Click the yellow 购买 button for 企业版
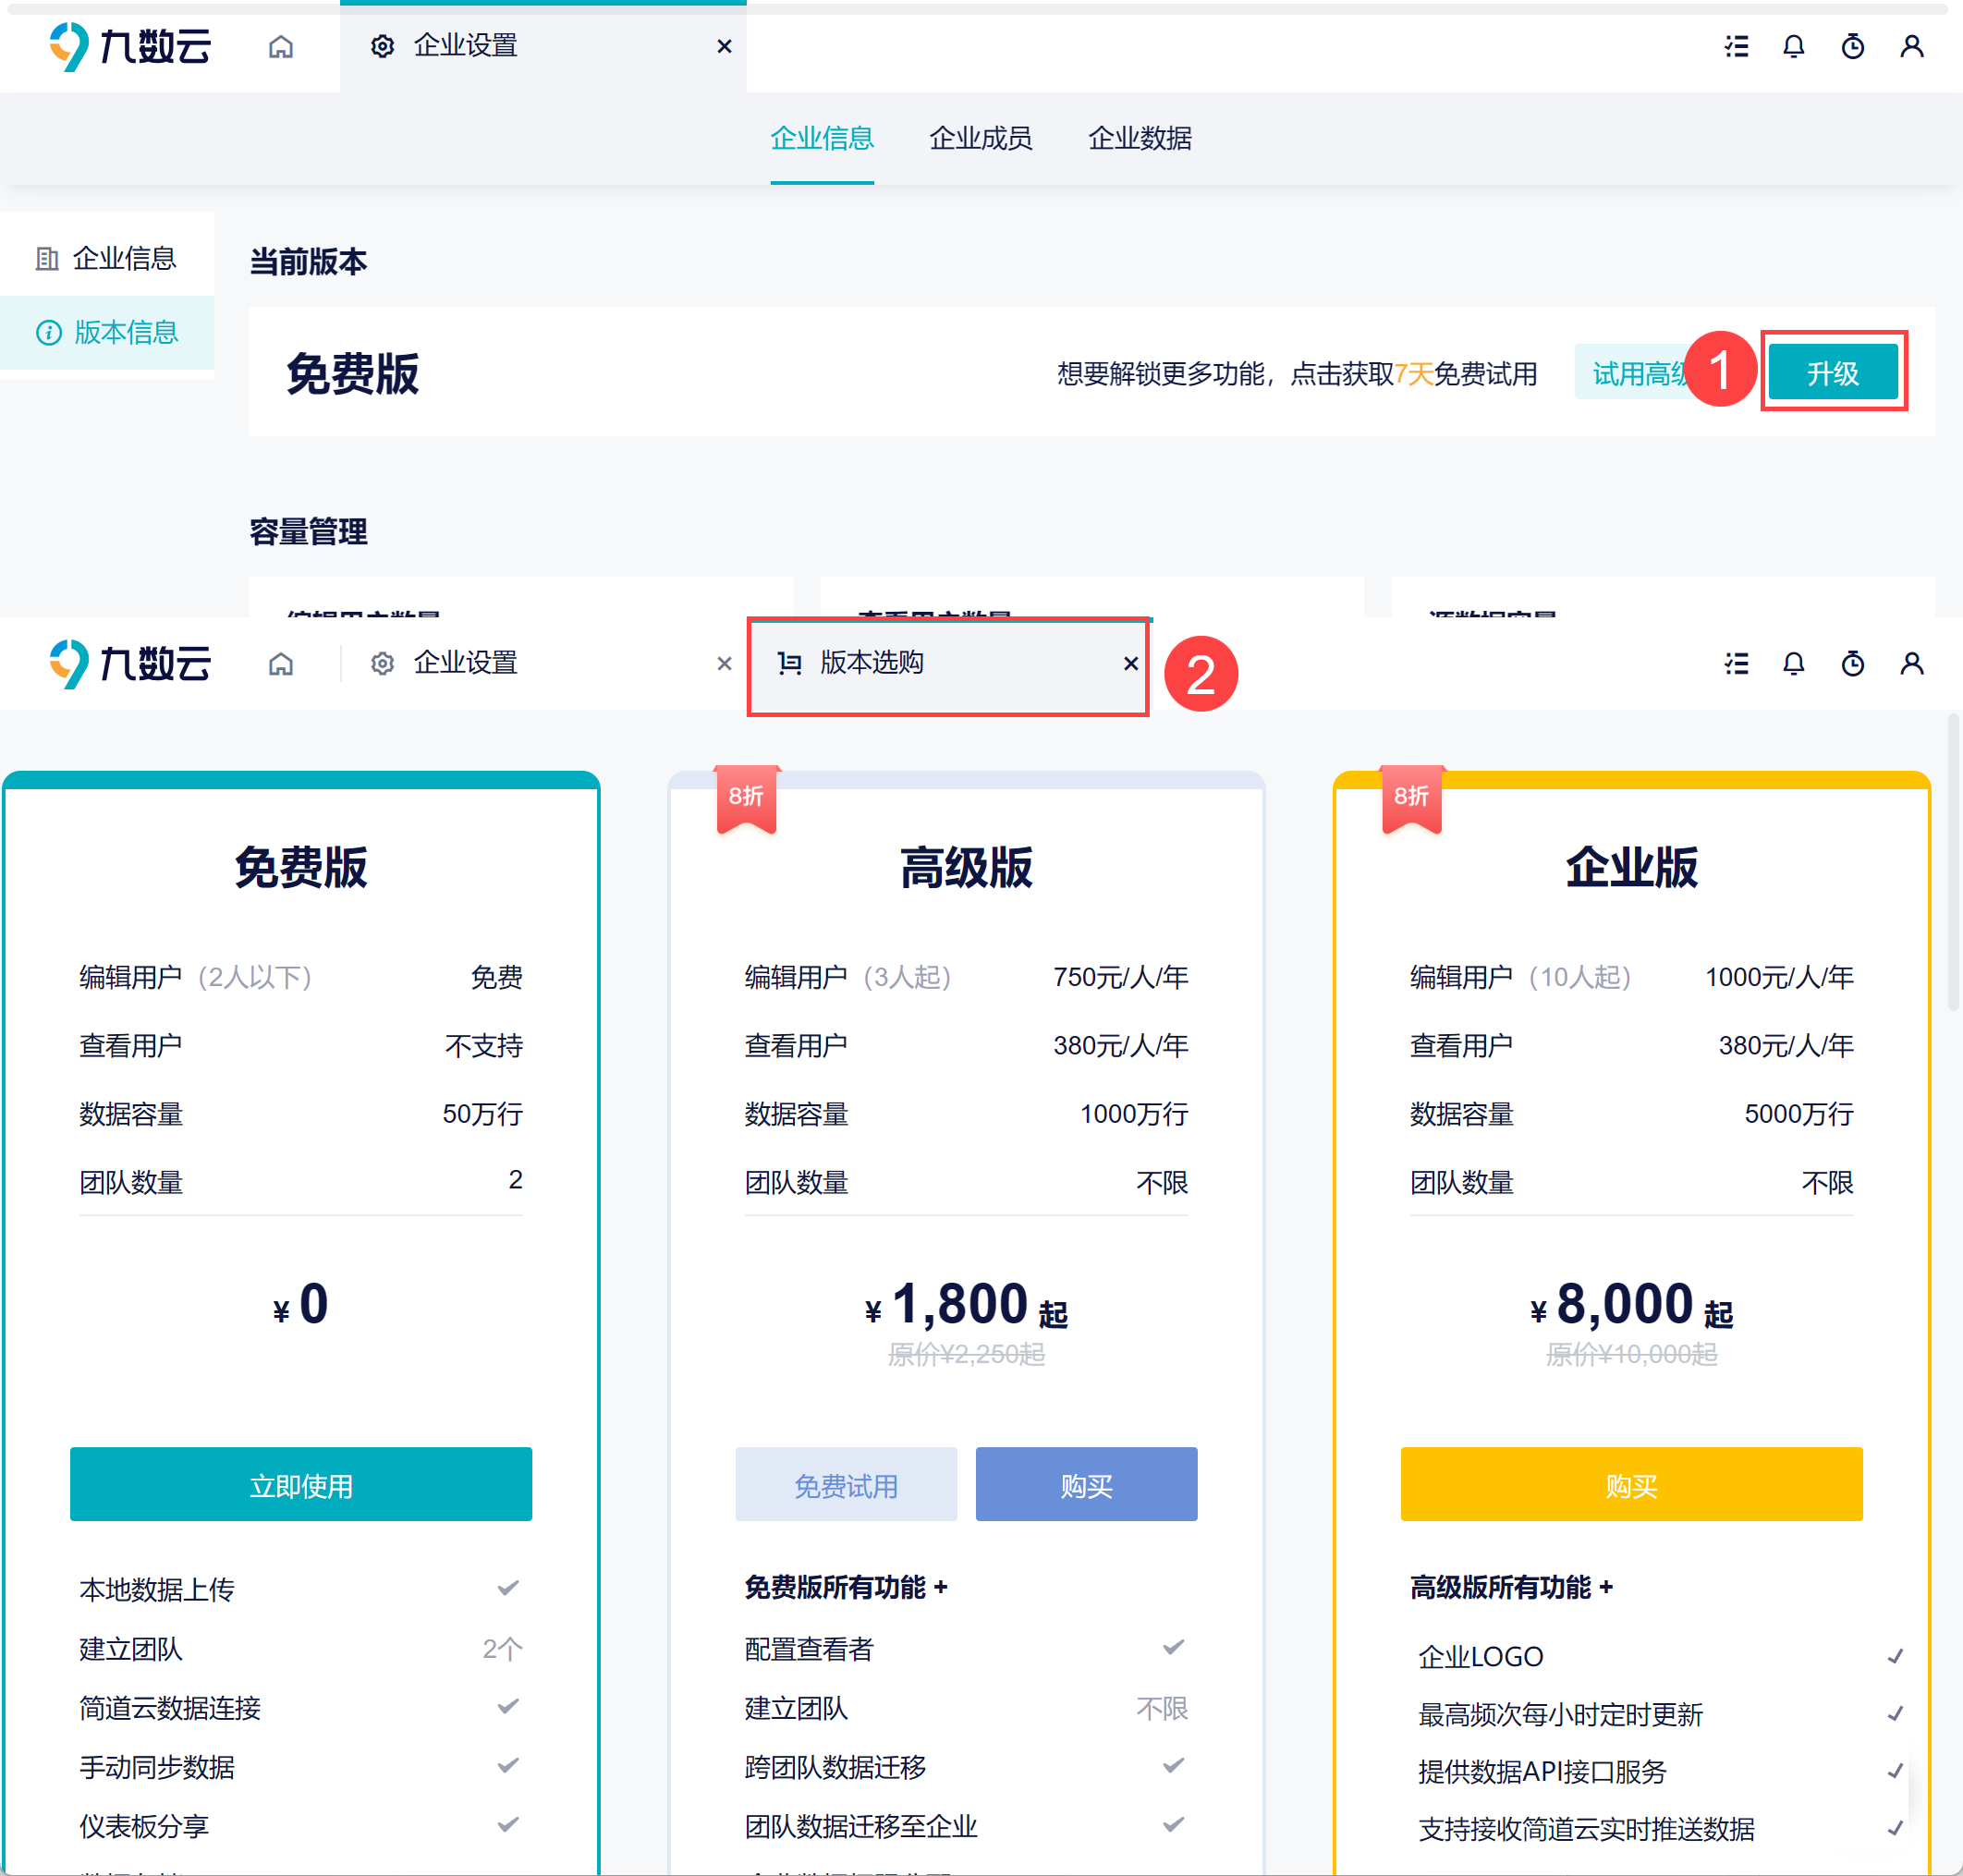This screenshot has height=1876, width=1963. [x=1631, y=1485]
